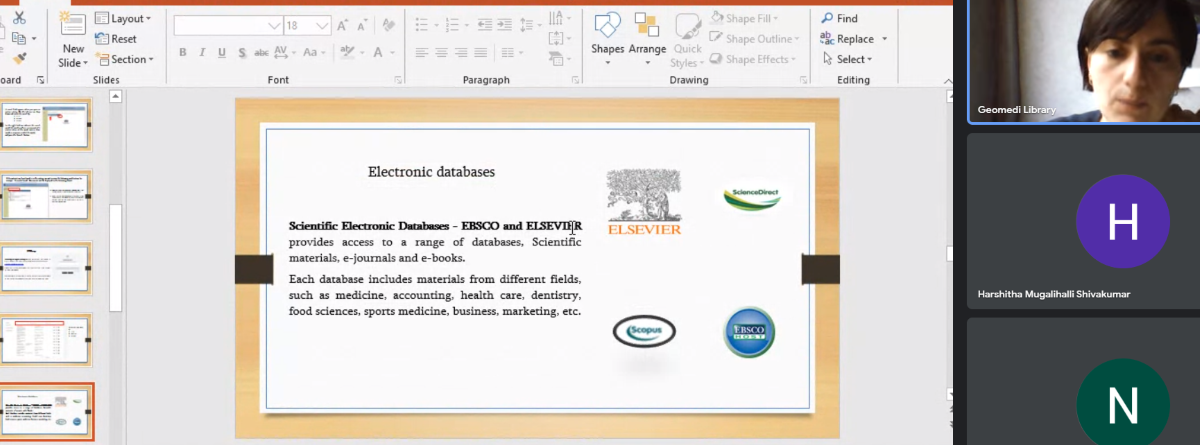Click the Add or Remove Columns icon
The height and width of the screenshot is (445, 1200).
[508, 52]
